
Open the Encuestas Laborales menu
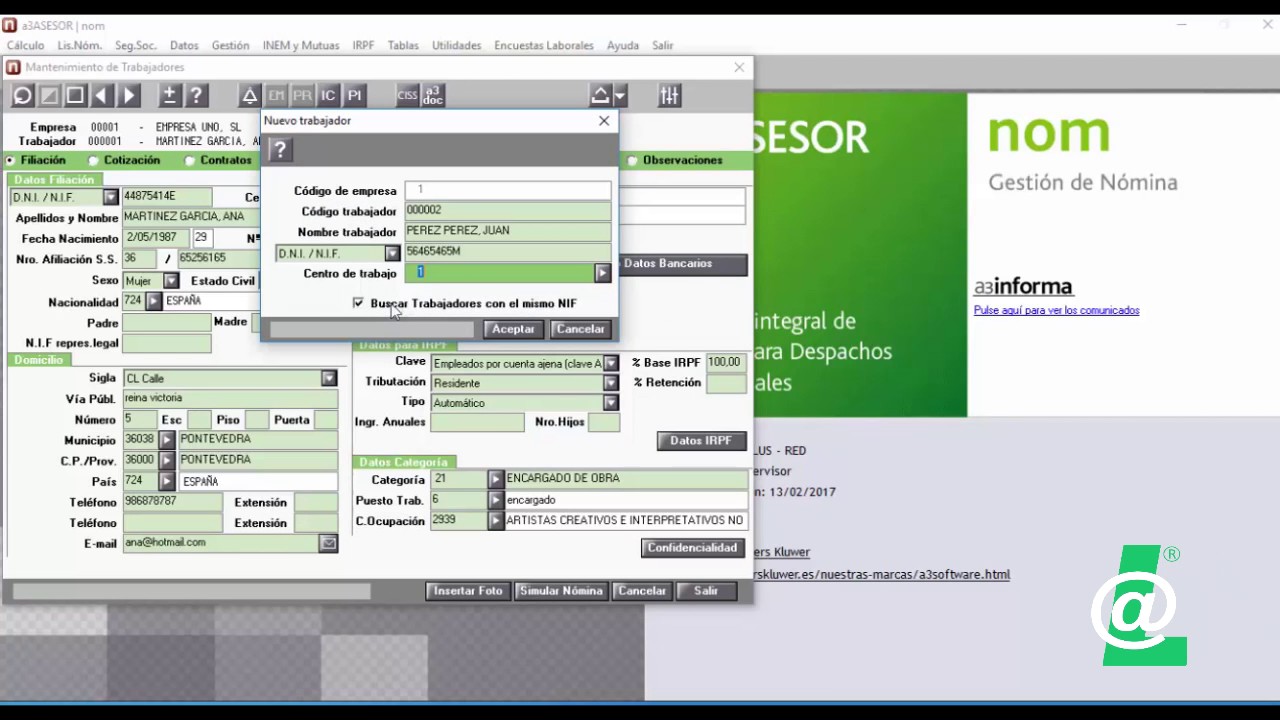tap(544, 45)
